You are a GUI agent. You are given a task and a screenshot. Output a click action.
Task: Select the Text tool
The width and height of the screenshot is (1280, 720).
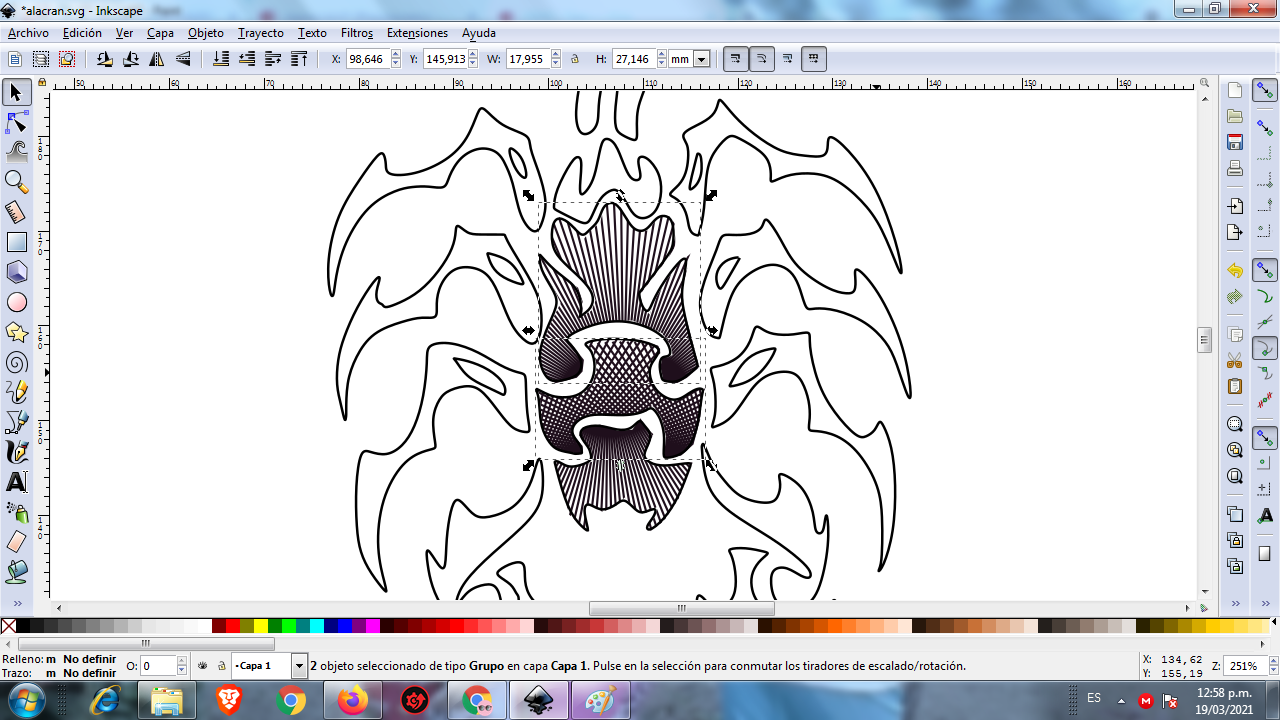16,482
